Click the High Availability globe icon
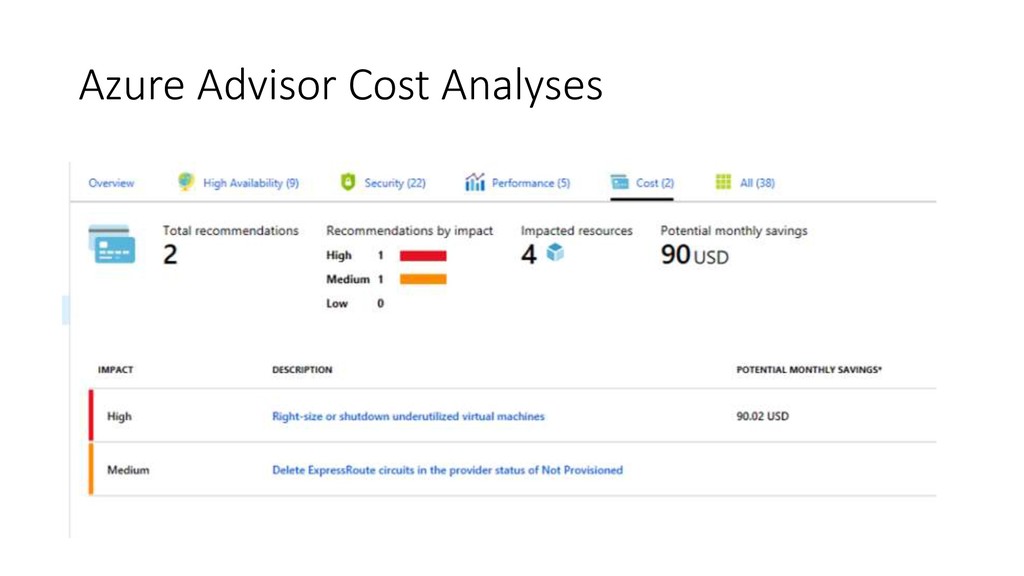The height and width of the screenshot is (576, 1024). click(x=185, y=182)
